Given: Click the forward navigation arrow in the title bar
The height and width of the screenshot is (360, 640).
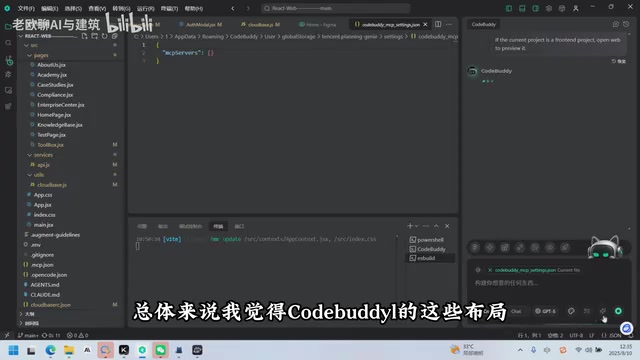Looking at the screenshot, I should point(248,8).
